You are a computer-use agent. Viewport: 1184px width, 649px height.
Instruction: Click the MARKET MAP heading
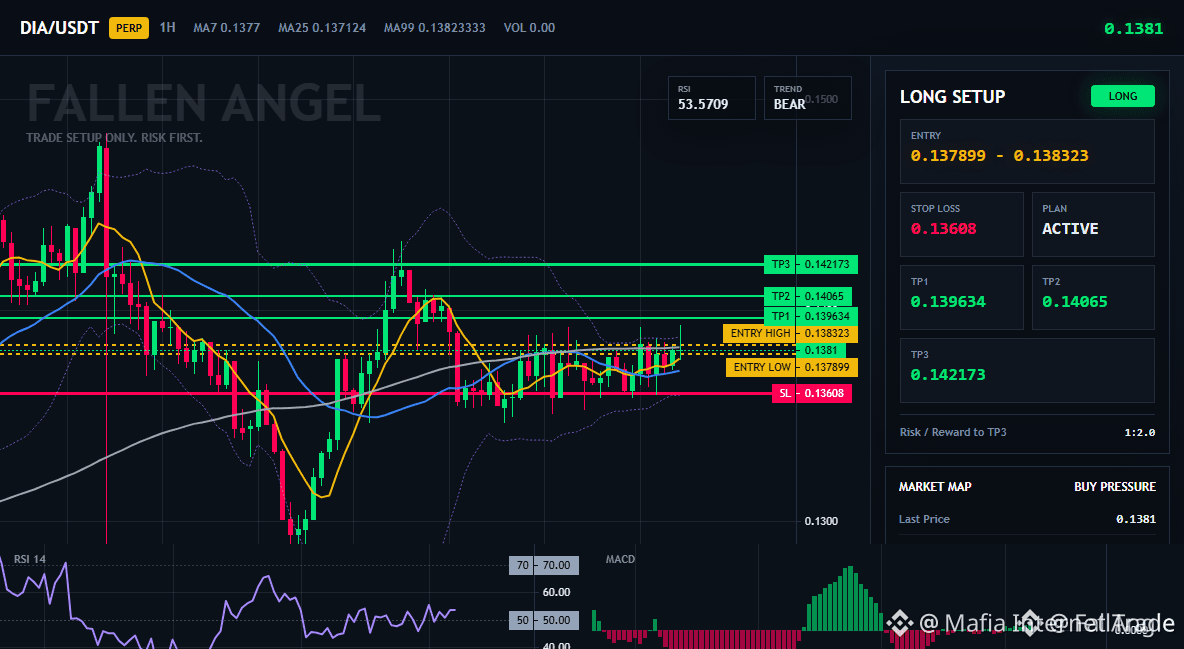coord(935,487)
